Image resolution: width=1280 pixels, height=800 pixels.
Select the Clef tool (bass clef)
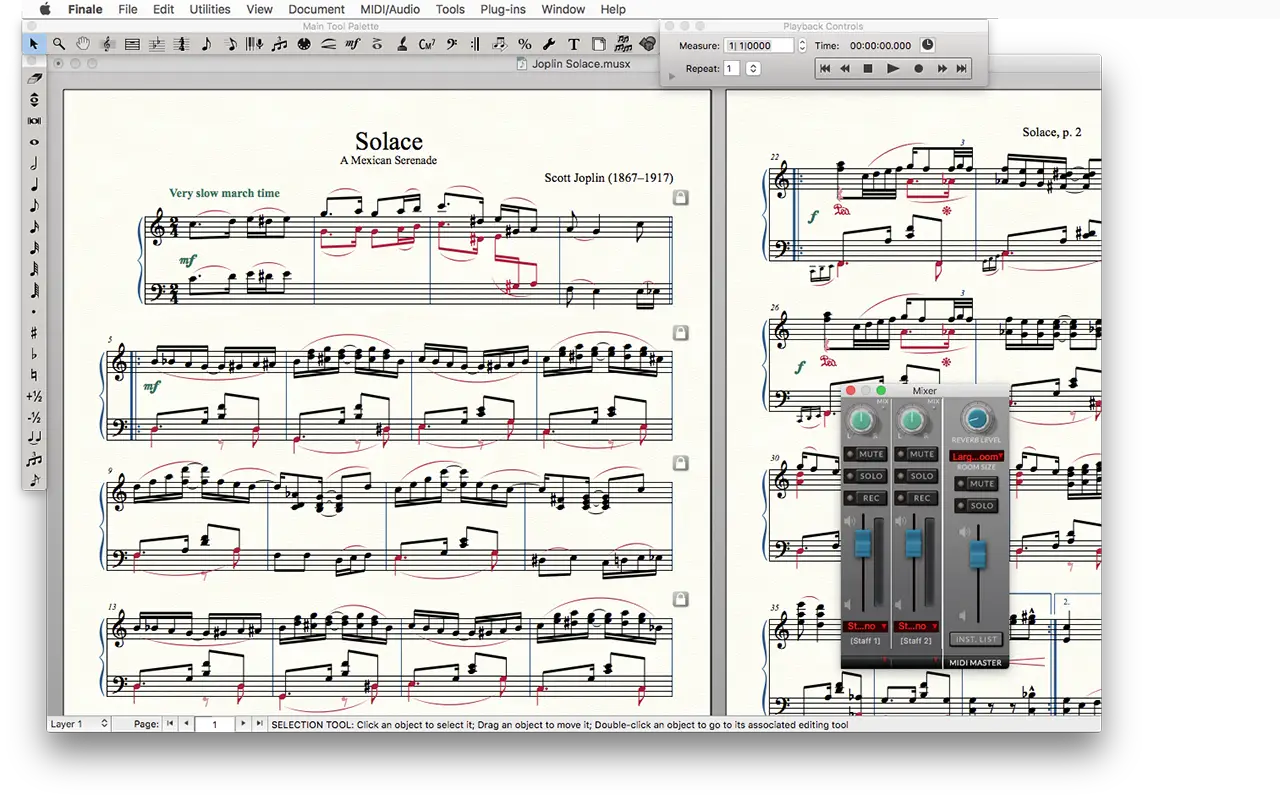[x=451, y=44]
